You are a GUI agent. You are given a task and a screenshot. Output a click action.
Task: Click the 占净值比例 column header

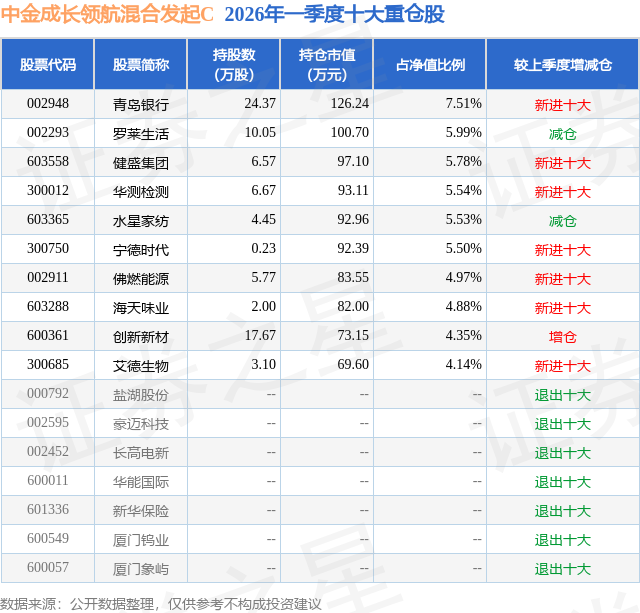430,64
